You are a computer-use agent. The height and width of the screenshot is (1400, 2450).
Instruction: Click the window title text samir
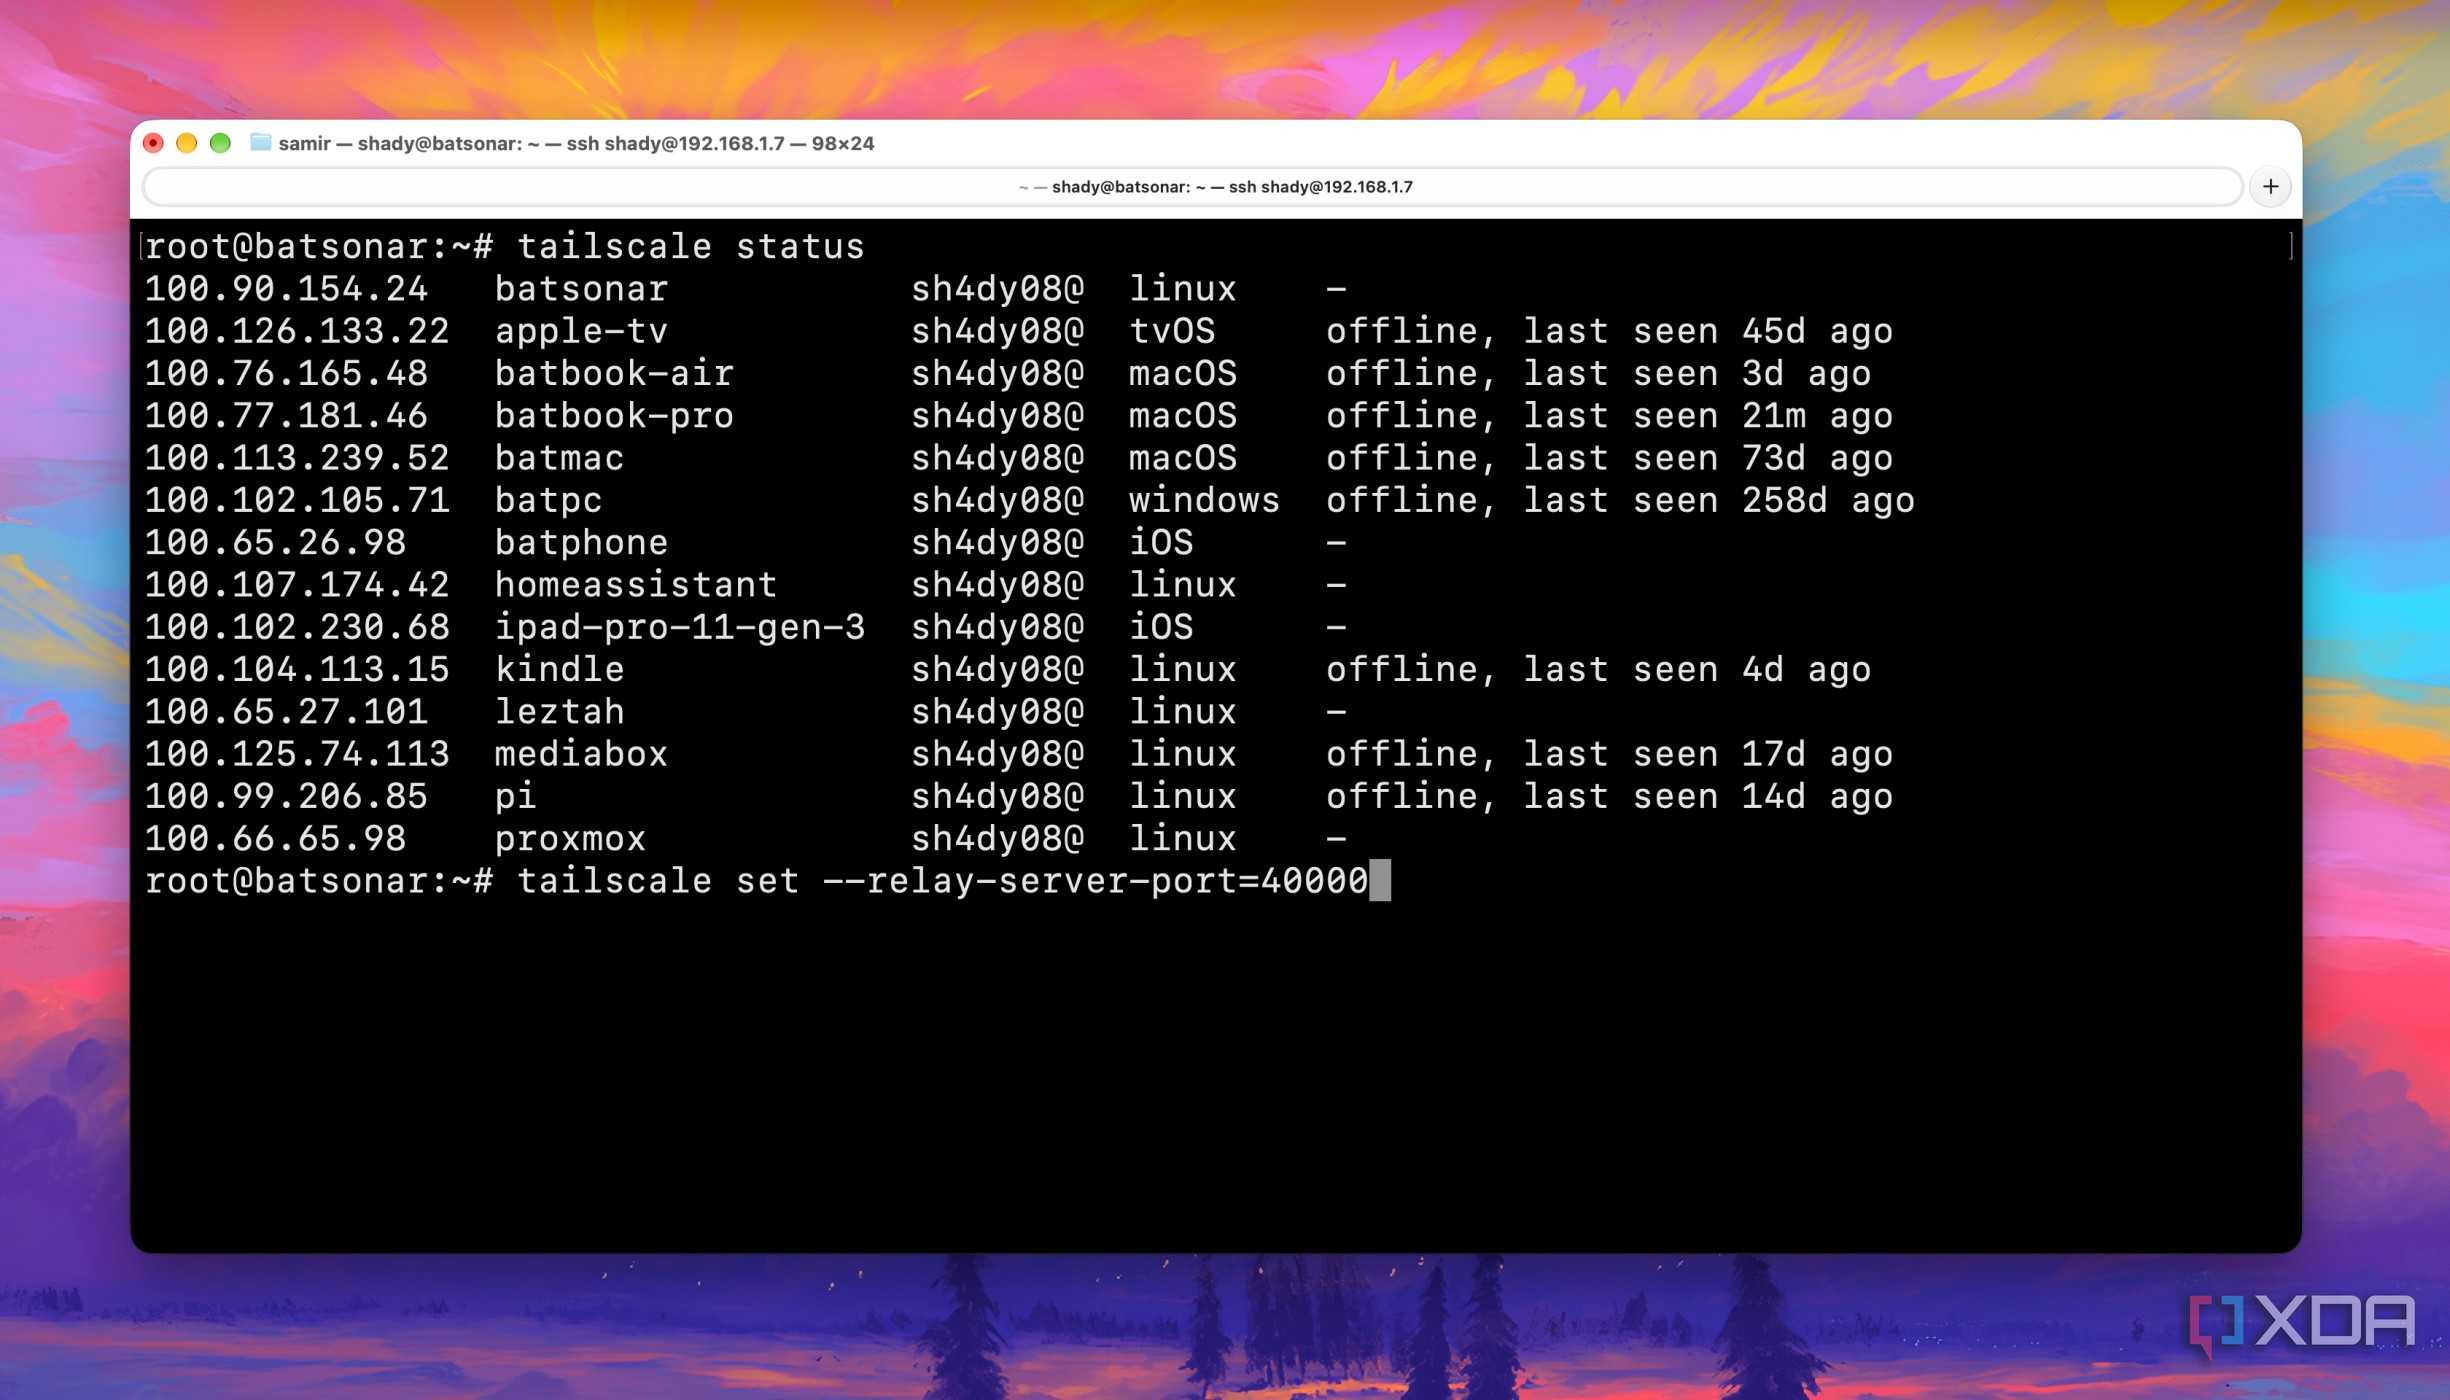click(304, 143)
